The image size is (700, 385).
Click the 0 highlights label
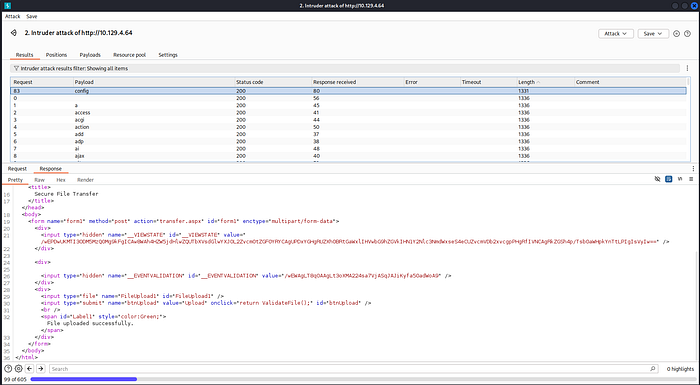680,369
